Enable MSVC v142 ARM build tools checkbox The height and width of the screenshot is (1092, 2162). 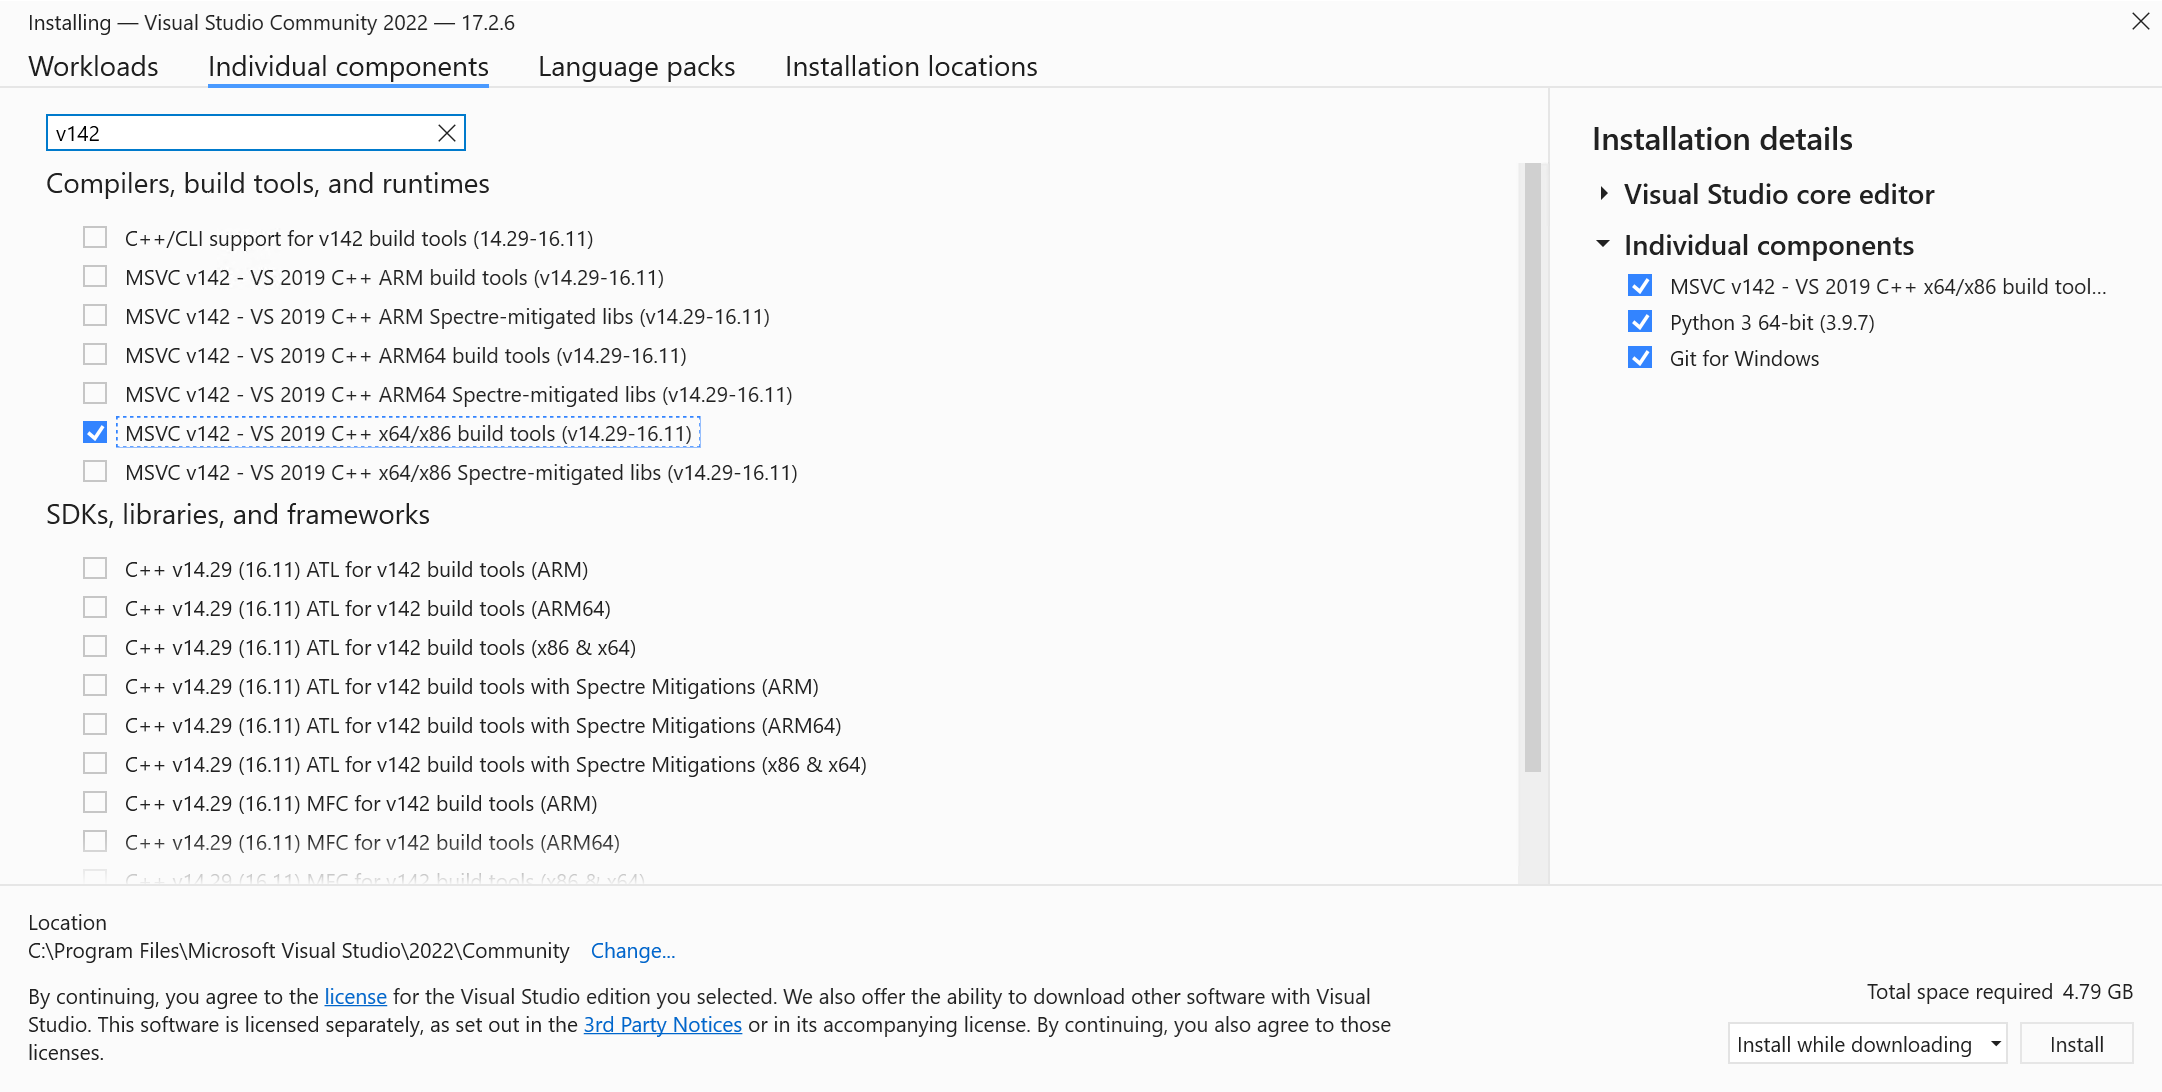pyautogui.click(x=95, y=276)
